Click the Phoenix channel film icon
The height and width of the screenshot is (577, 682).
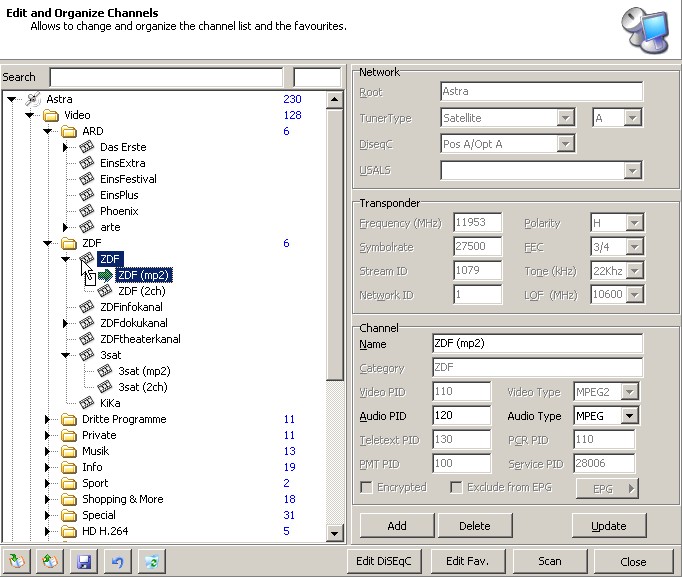(87, 211)
